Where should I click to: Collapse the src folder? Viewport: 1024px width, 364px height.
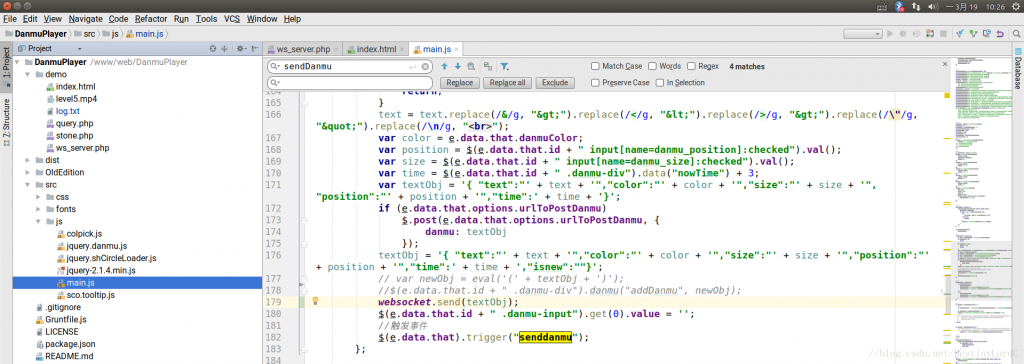tap(27, 185)
